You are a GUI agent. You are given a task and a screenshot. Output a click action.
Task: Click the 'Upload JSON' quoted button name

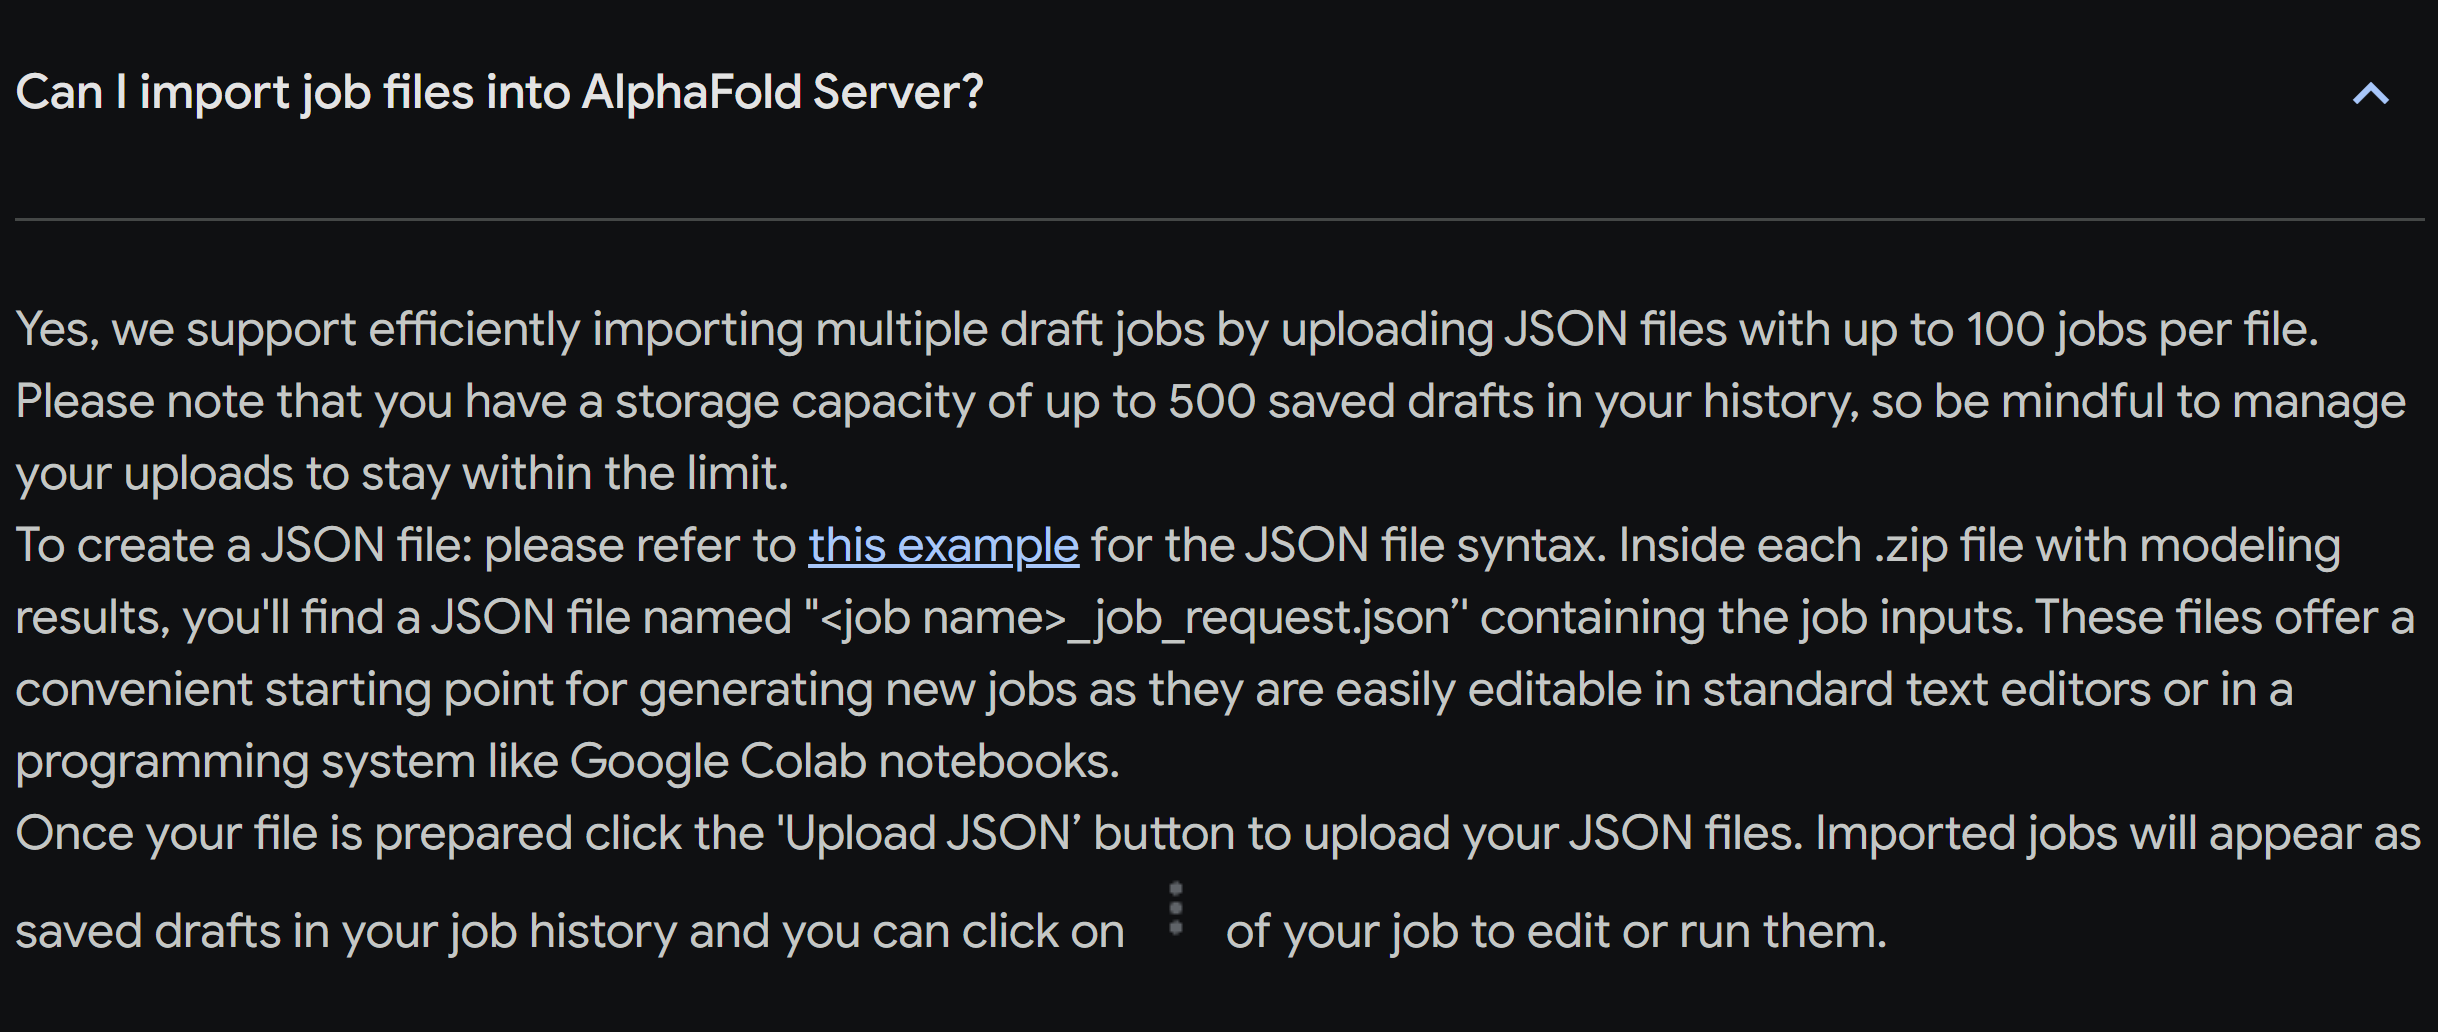tap(929, 834)
